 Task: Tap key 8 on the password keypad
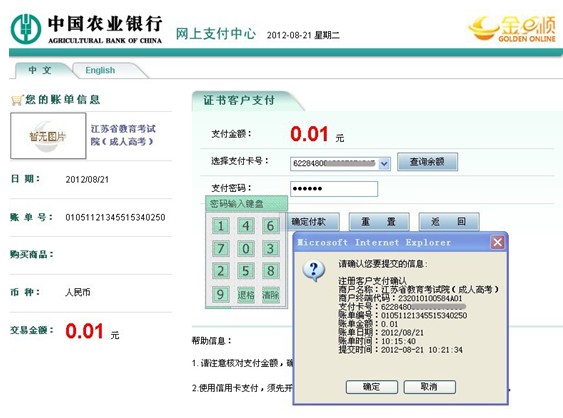(270, 271)
